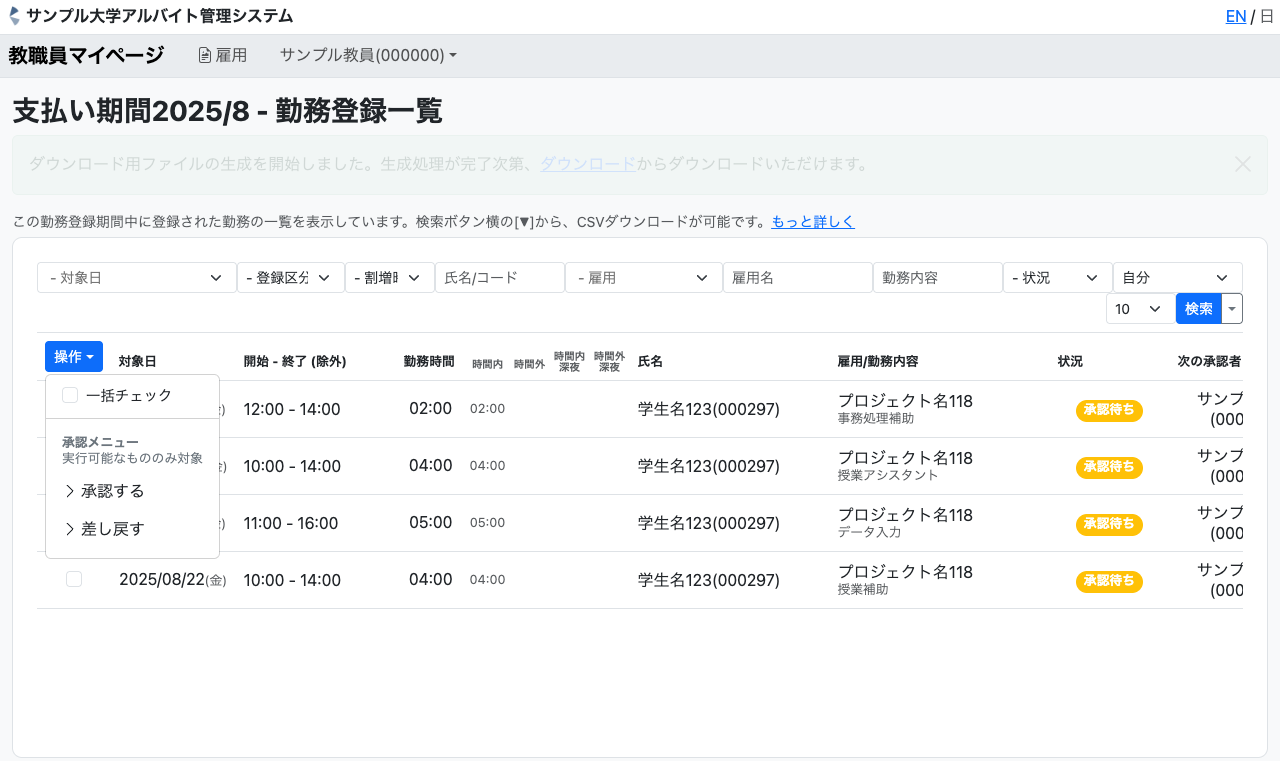The image size is (1280, 761).
Task: Click the 承認待ち badge of 授業アシスタント row
Action: 1109,467
